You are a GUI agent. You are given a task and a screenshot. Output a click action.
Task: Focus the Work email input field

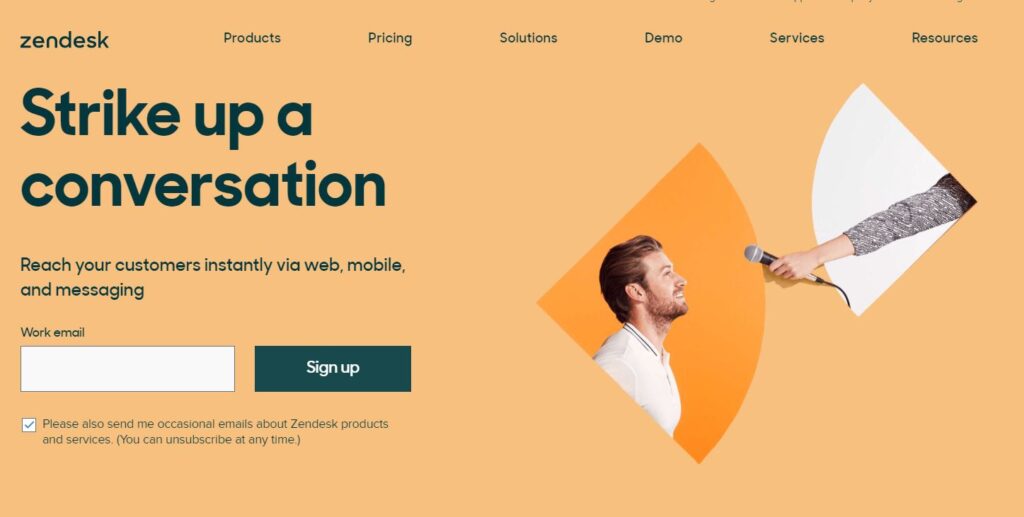[127, 369]
